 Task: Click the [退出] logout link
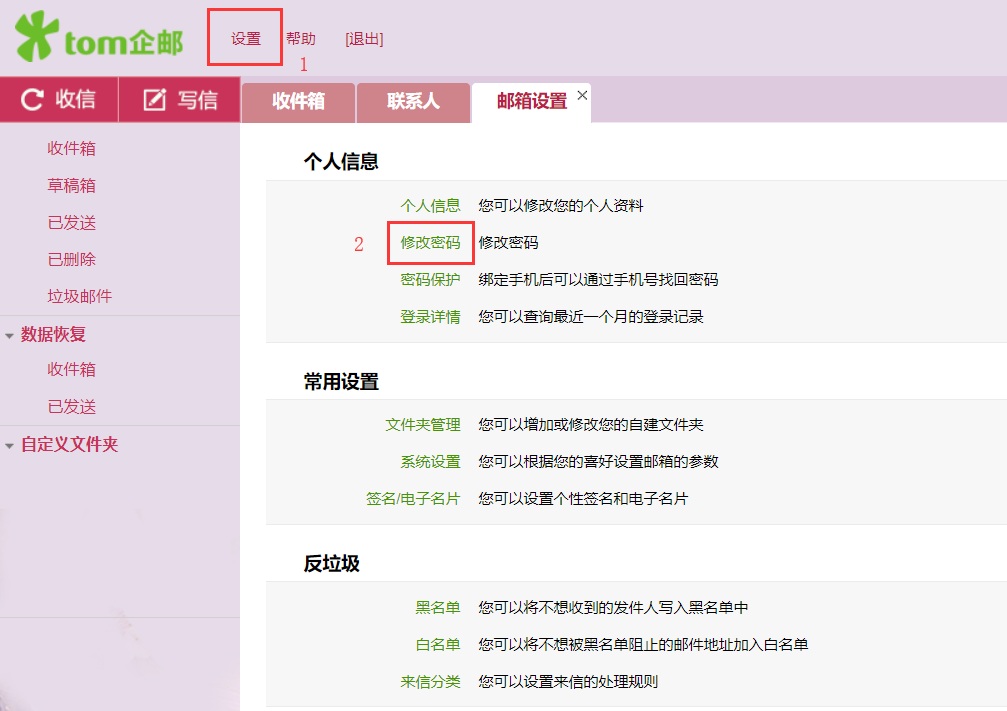click(x=364, y=39)
